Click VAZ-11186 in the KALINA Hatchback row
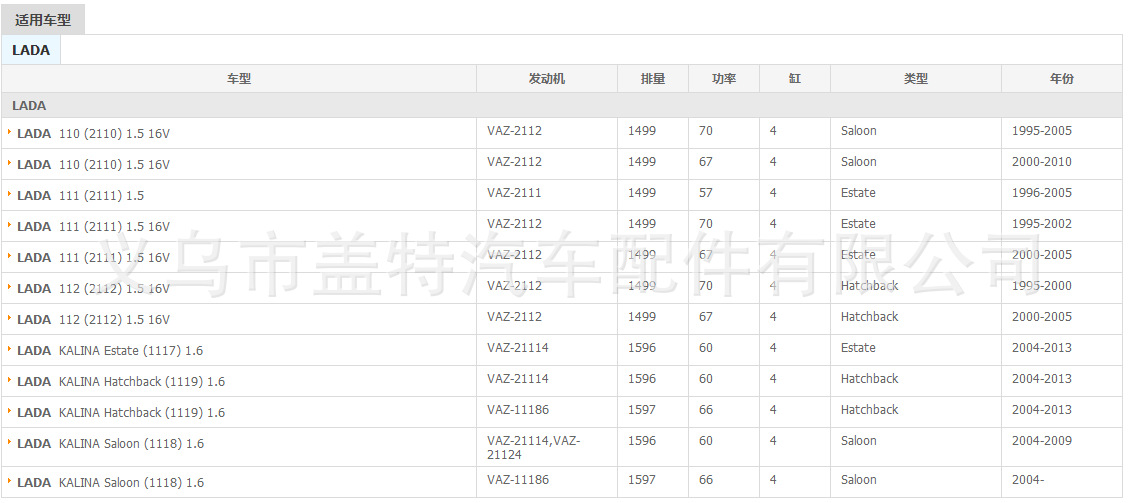1134x503 pixels. coord(518,410)
